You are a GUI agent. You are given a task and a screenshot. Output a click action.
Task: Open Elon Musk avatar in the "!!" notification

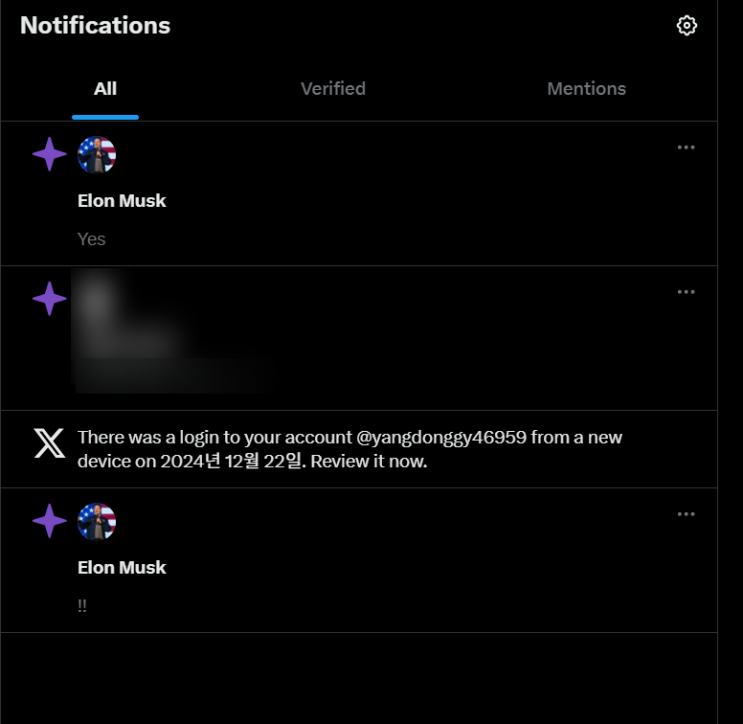tap(97, 522)
